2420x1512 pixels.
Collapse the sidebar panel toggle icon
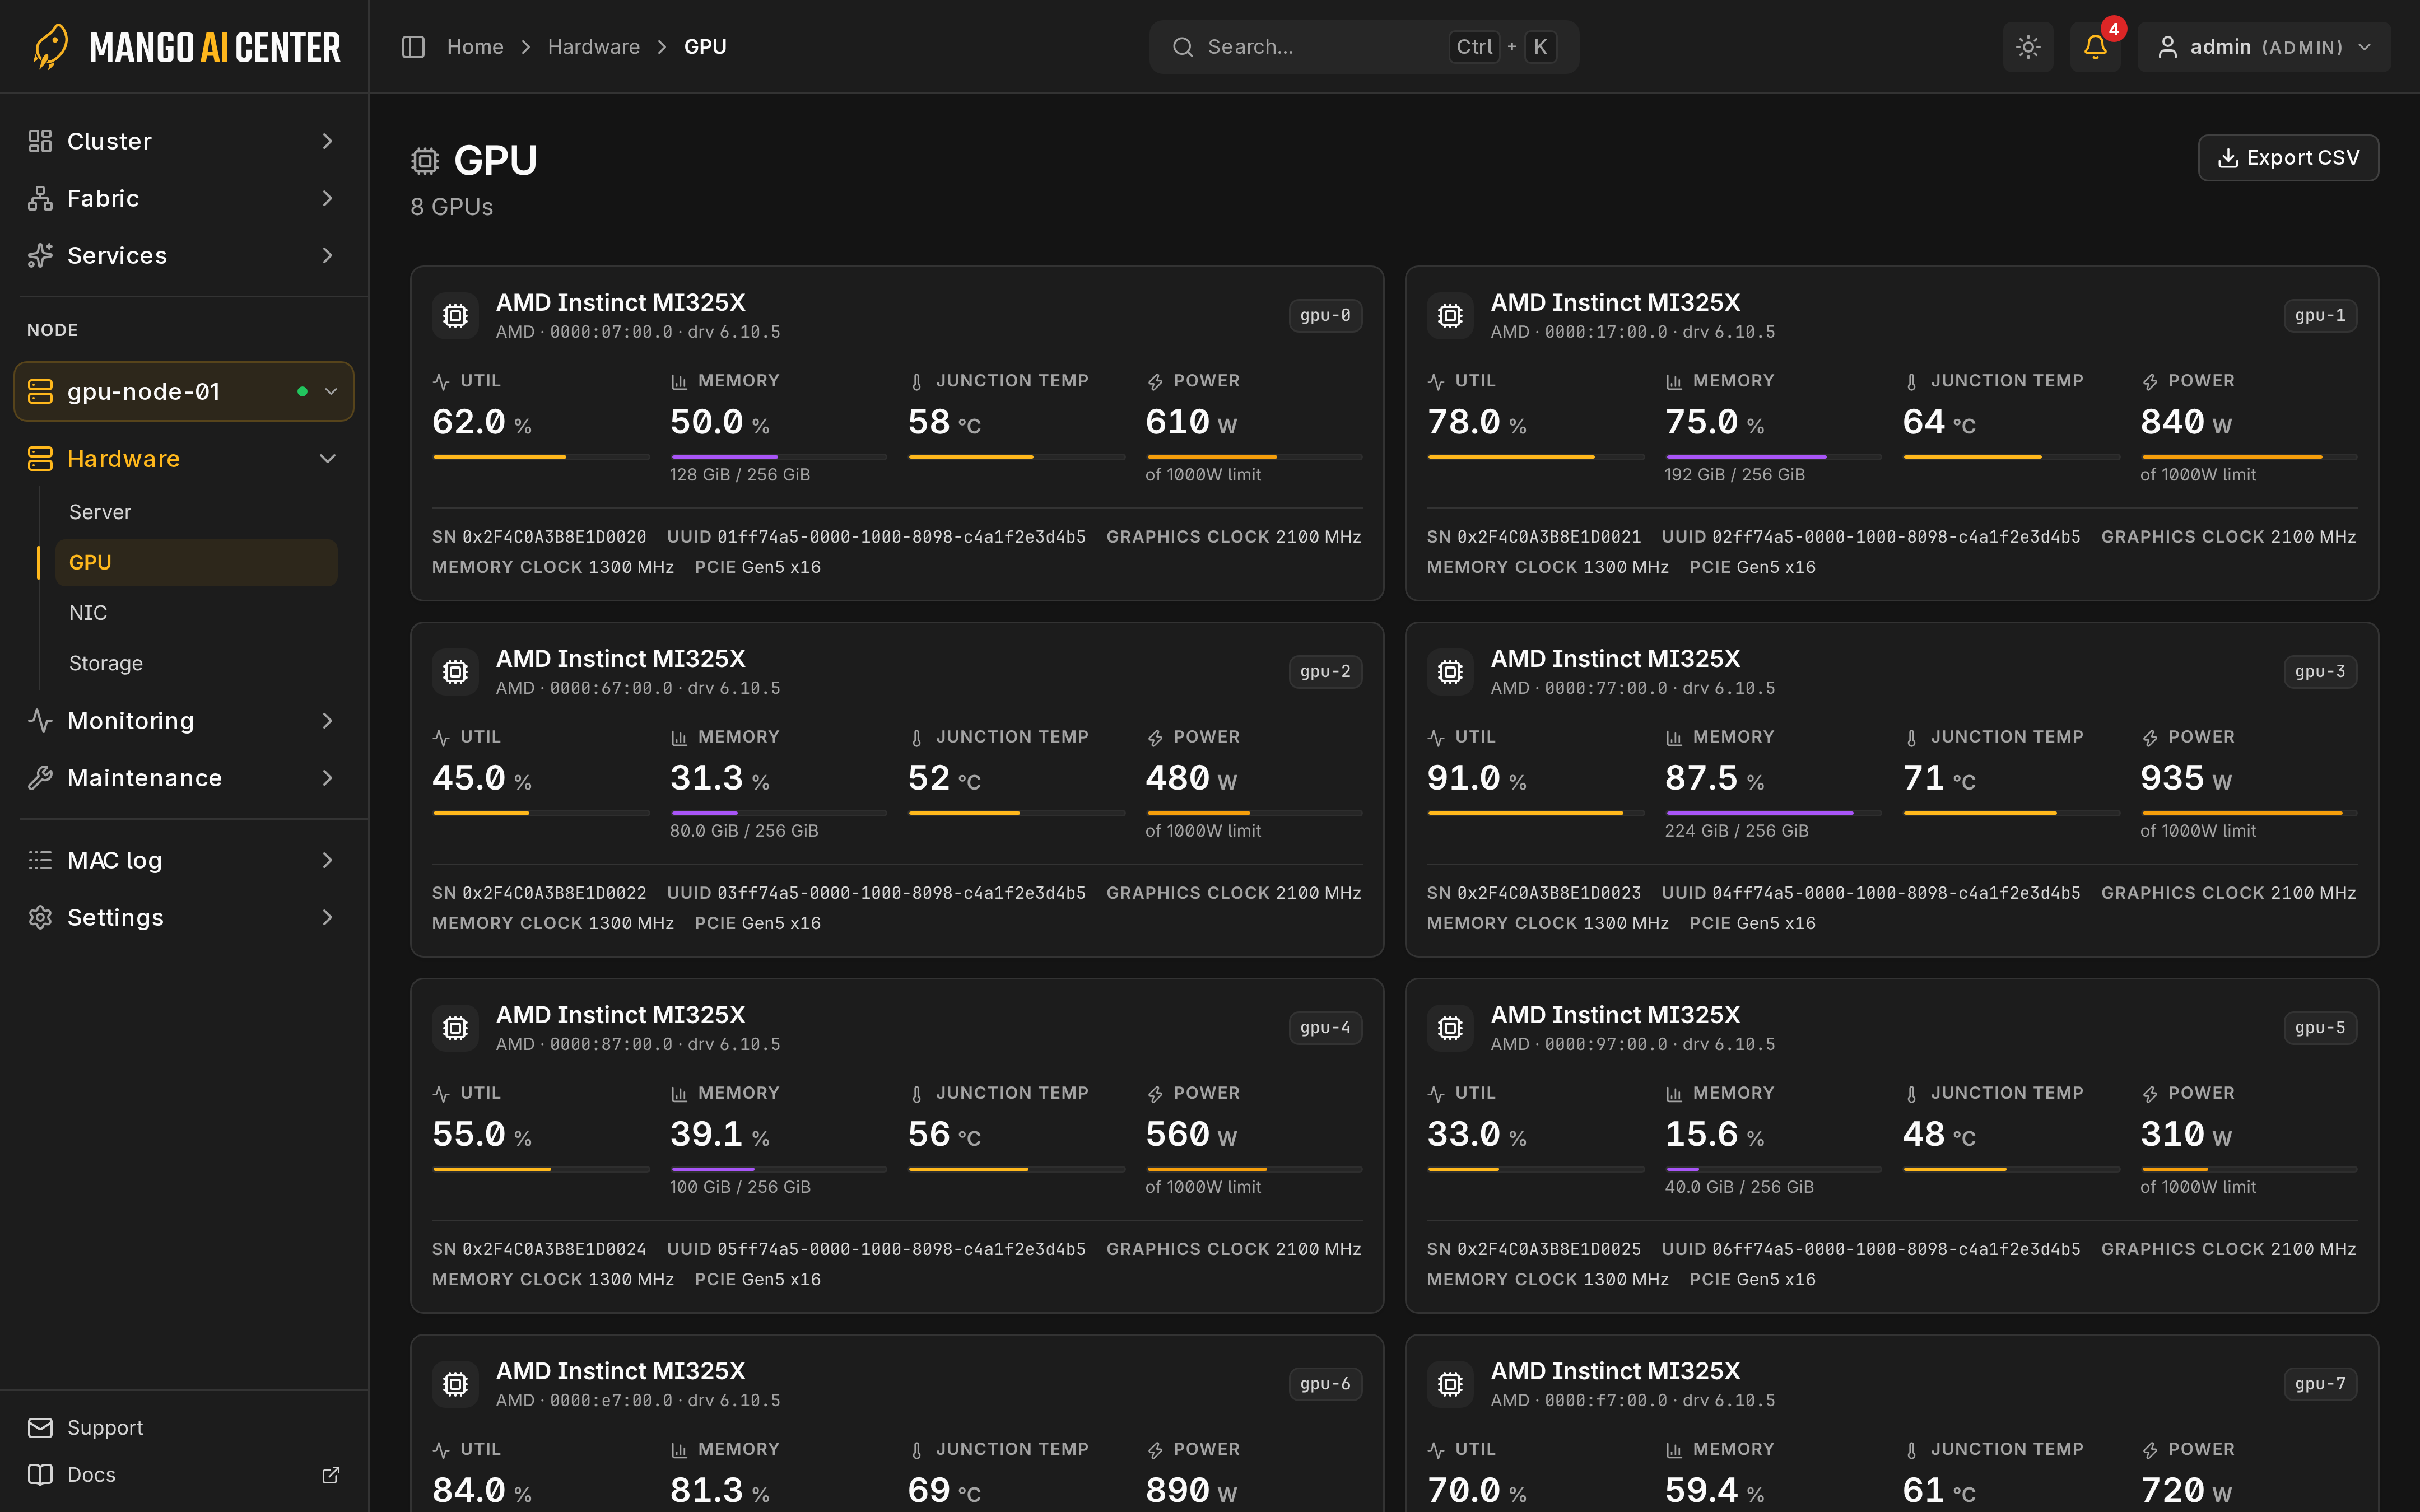[413, 47]
